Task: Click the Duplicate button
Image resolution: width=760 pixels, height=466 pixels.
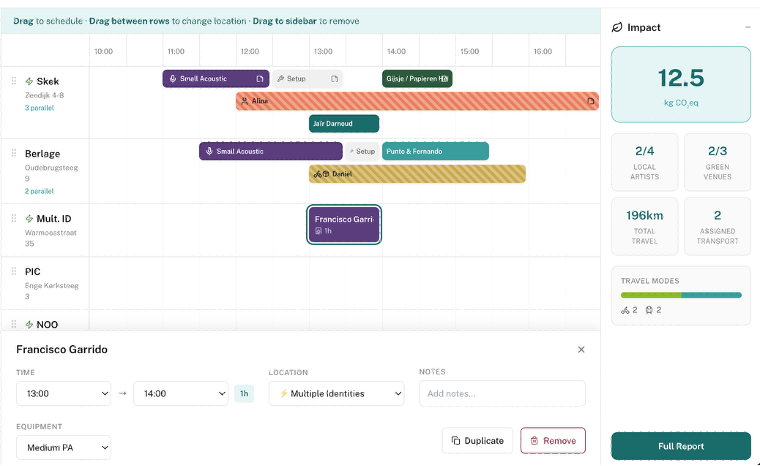Action: [x=477, y=441]
